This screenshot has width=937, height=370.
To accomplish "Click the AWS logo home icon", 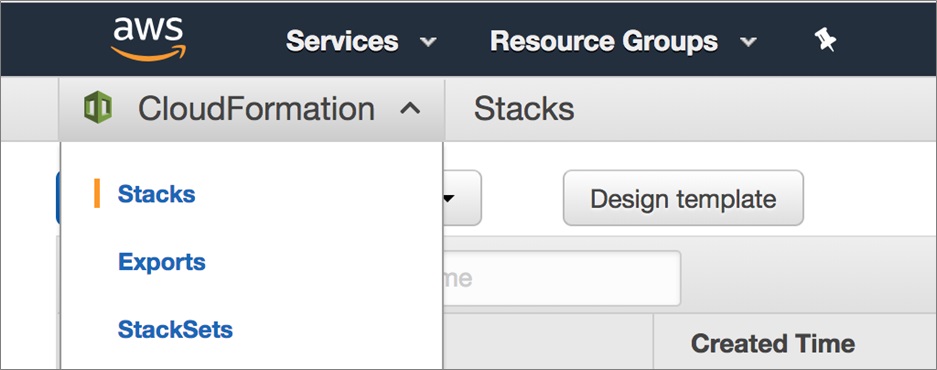I will (x=148, y=39).
